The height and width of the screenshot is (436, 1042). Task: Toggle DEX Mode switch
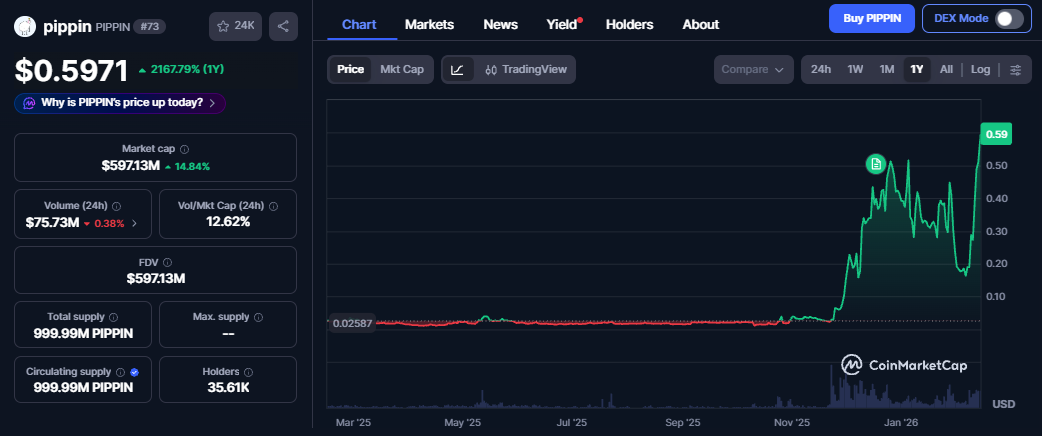click(x=1008, y=18)
